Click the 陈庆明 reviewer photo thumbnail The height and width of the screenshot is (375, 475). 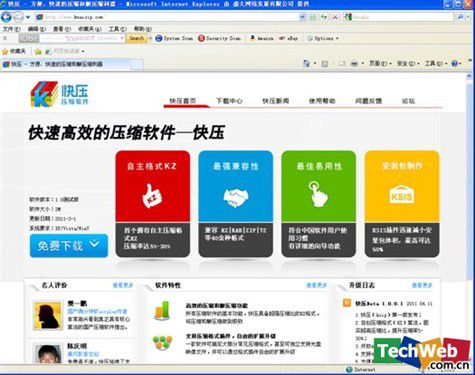(x=48, y=354)
